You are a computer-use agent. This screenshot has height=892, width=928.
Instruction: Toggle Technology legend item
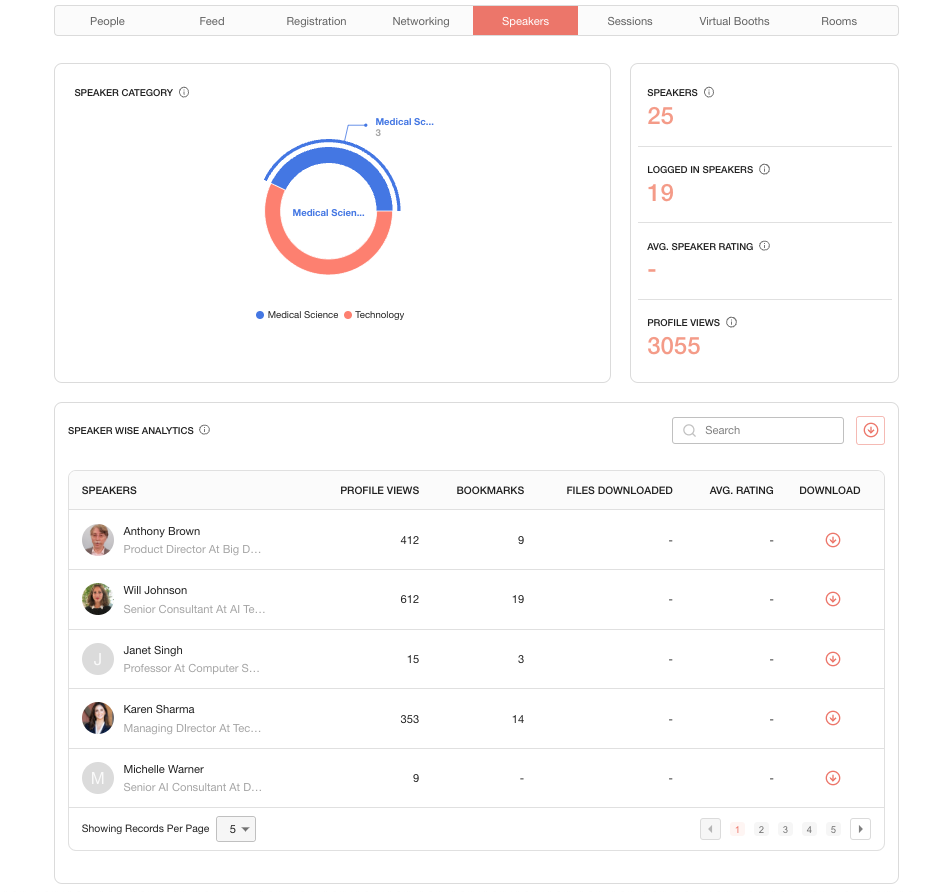374,315
